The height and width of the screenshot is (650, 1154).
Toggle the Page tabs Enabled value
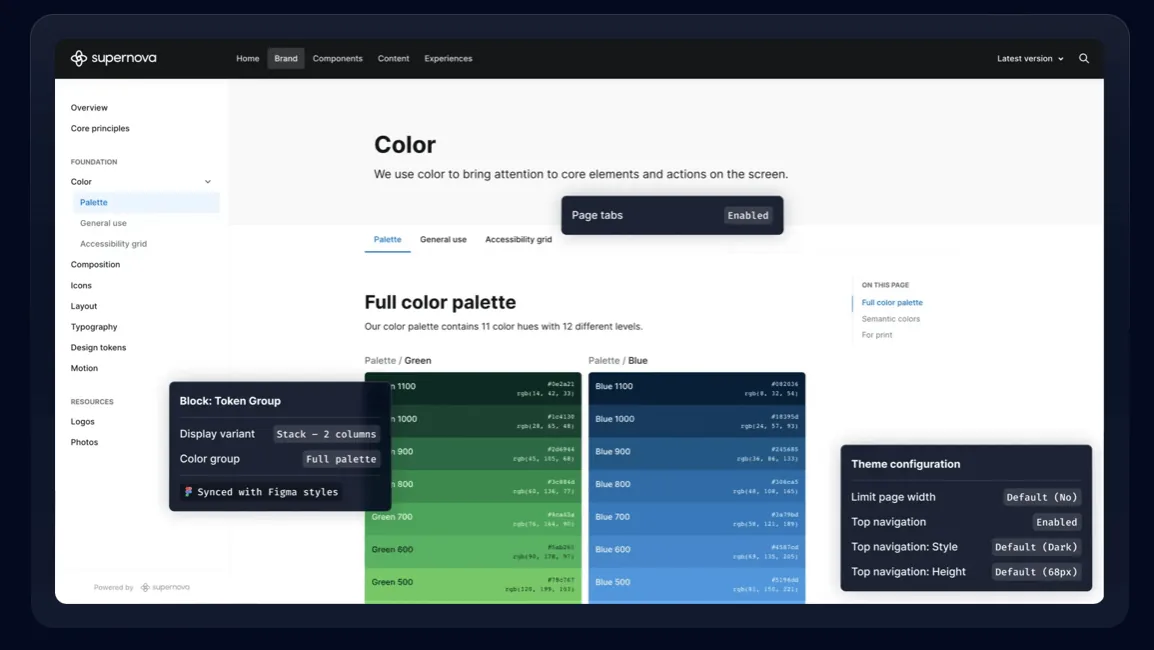tap(748, 215)
